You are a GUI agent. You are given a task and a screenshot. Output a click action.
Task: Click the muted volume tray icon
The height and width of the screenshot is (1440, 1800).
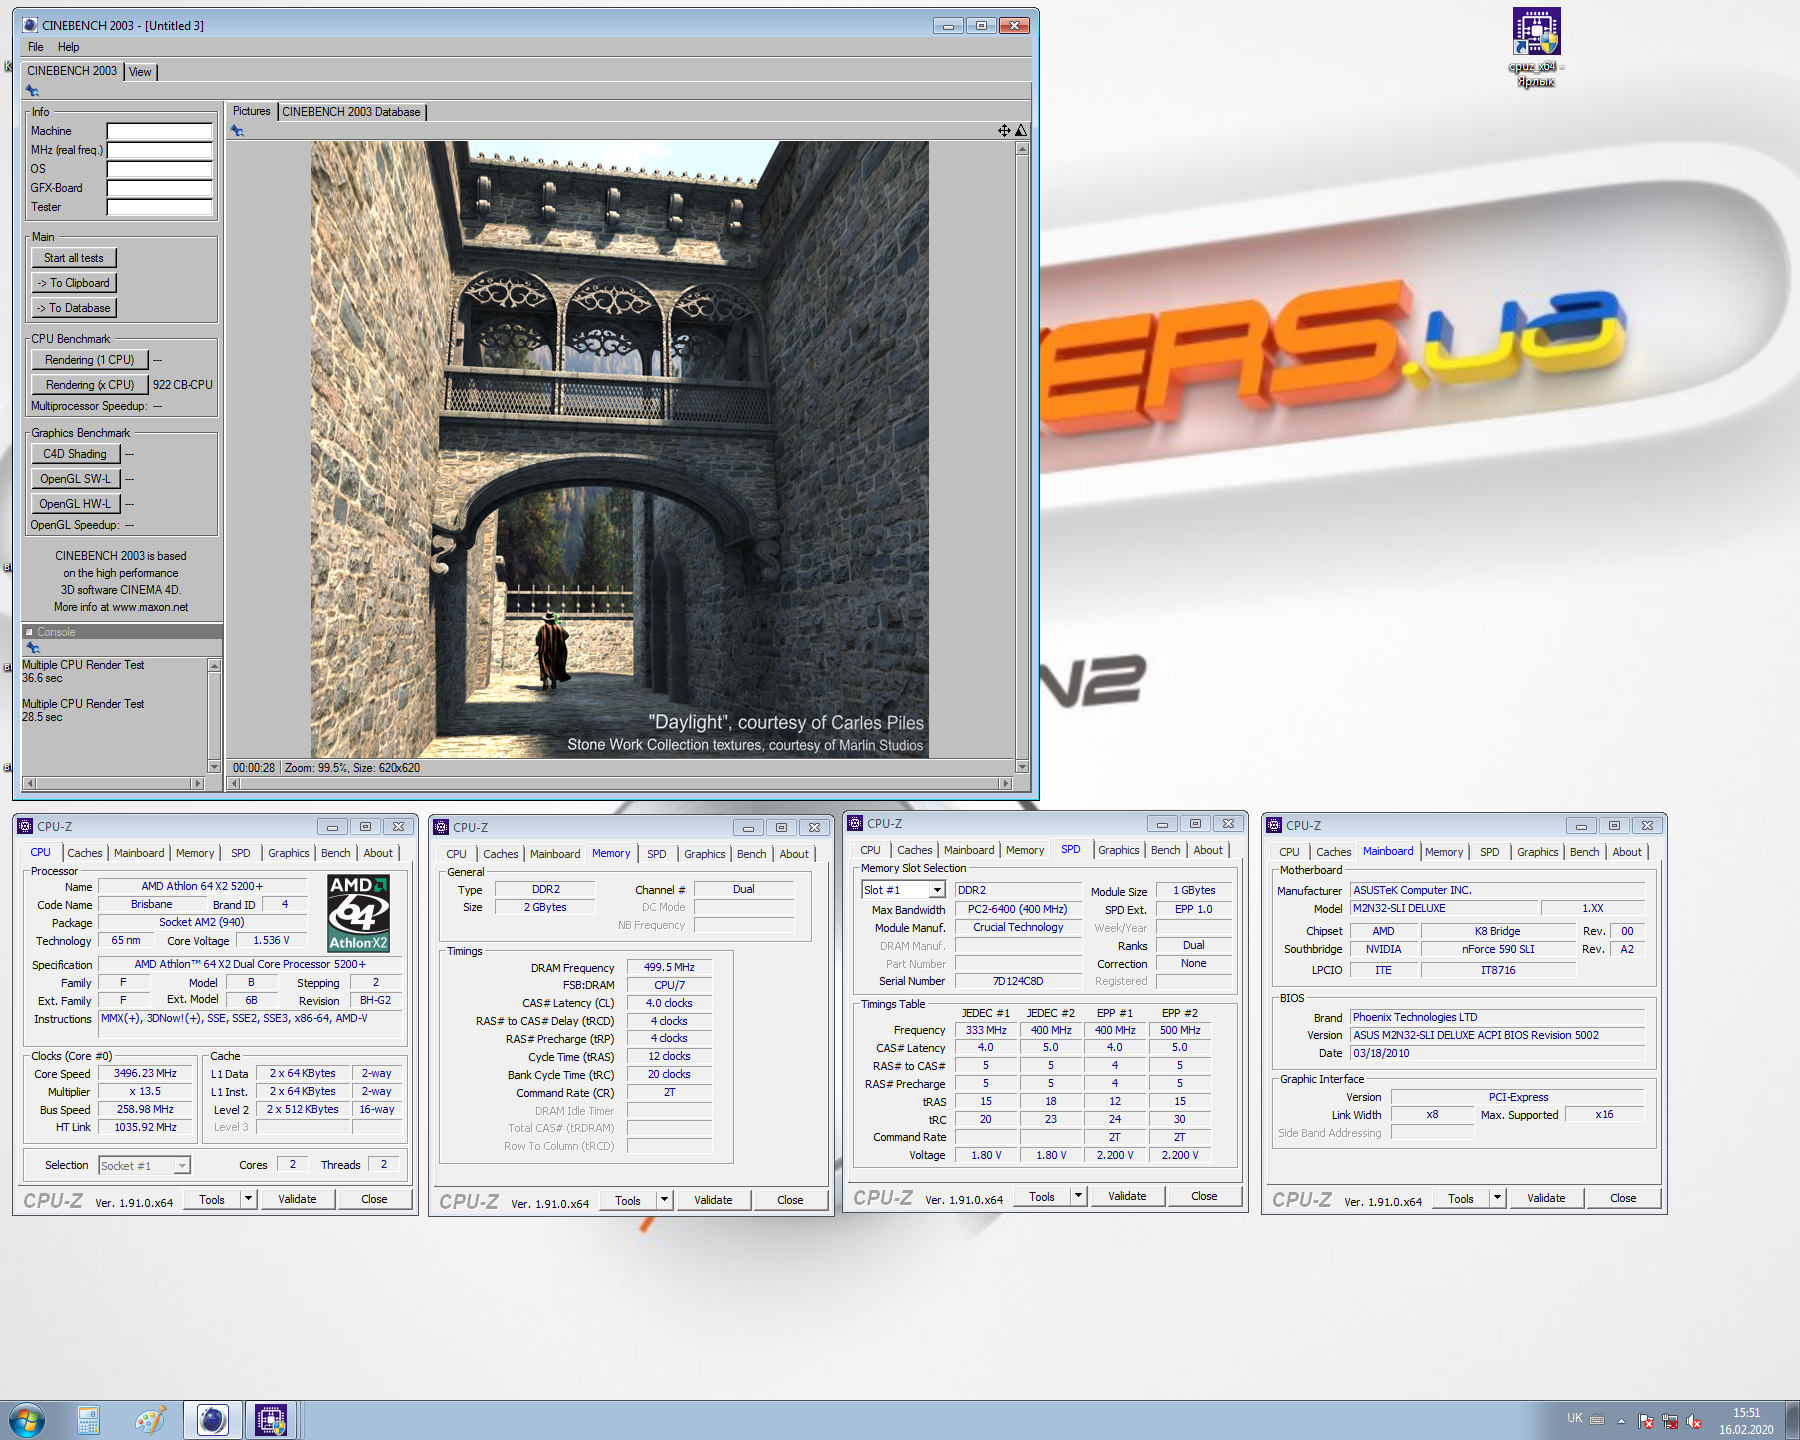tap(1694, 1421)
